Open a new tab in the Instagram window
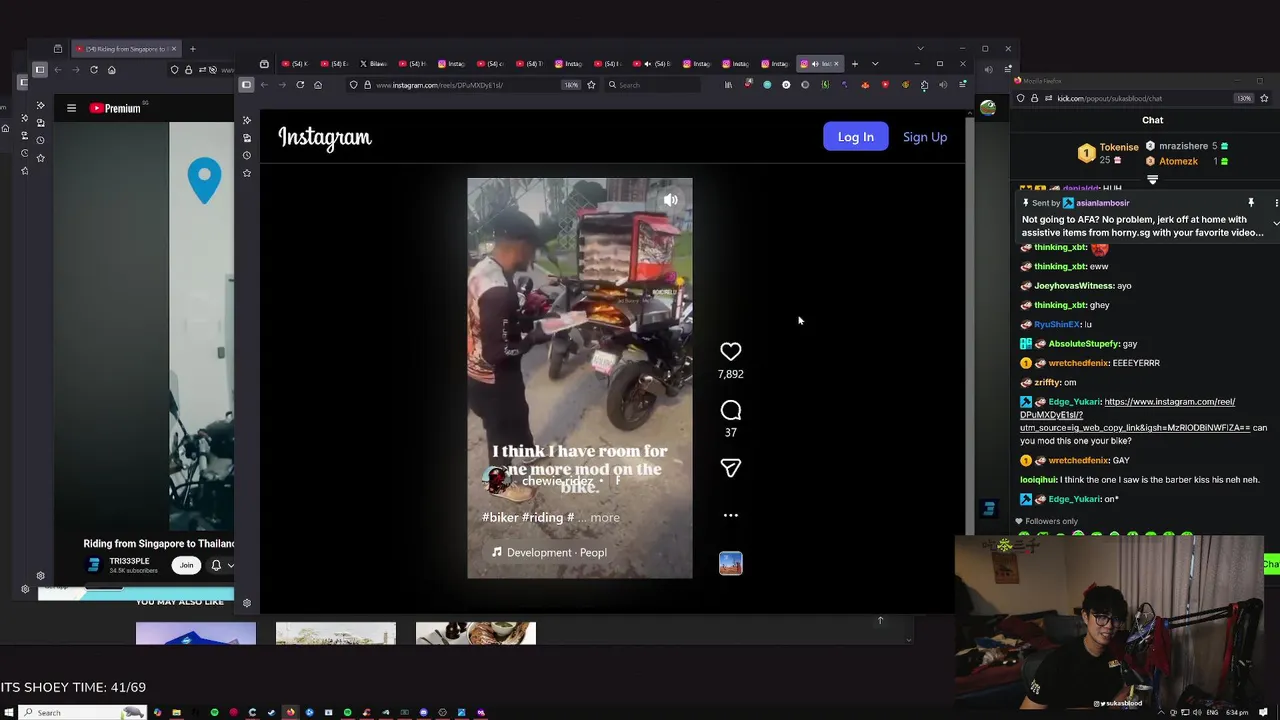The image size is (1280, 720). click(x=854, y=64)
